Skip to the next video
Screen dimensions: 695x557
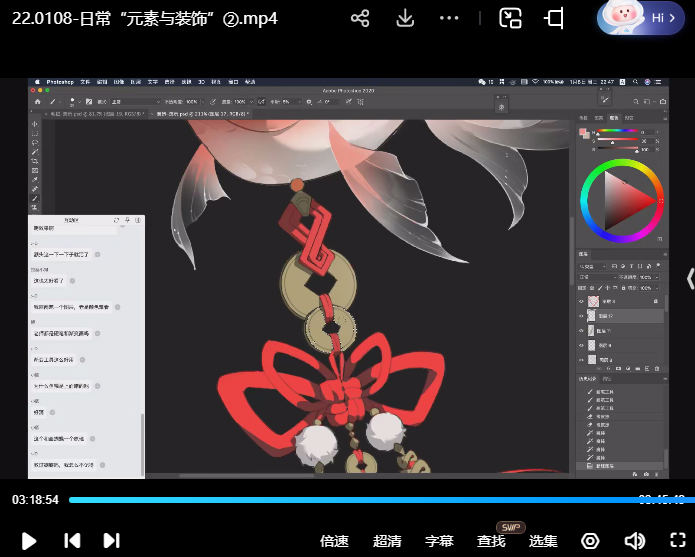tap(111, 541)
